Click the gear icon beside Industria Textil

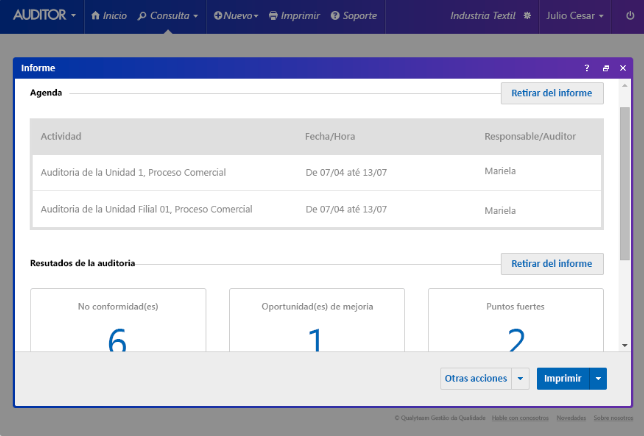coord(528,16)
